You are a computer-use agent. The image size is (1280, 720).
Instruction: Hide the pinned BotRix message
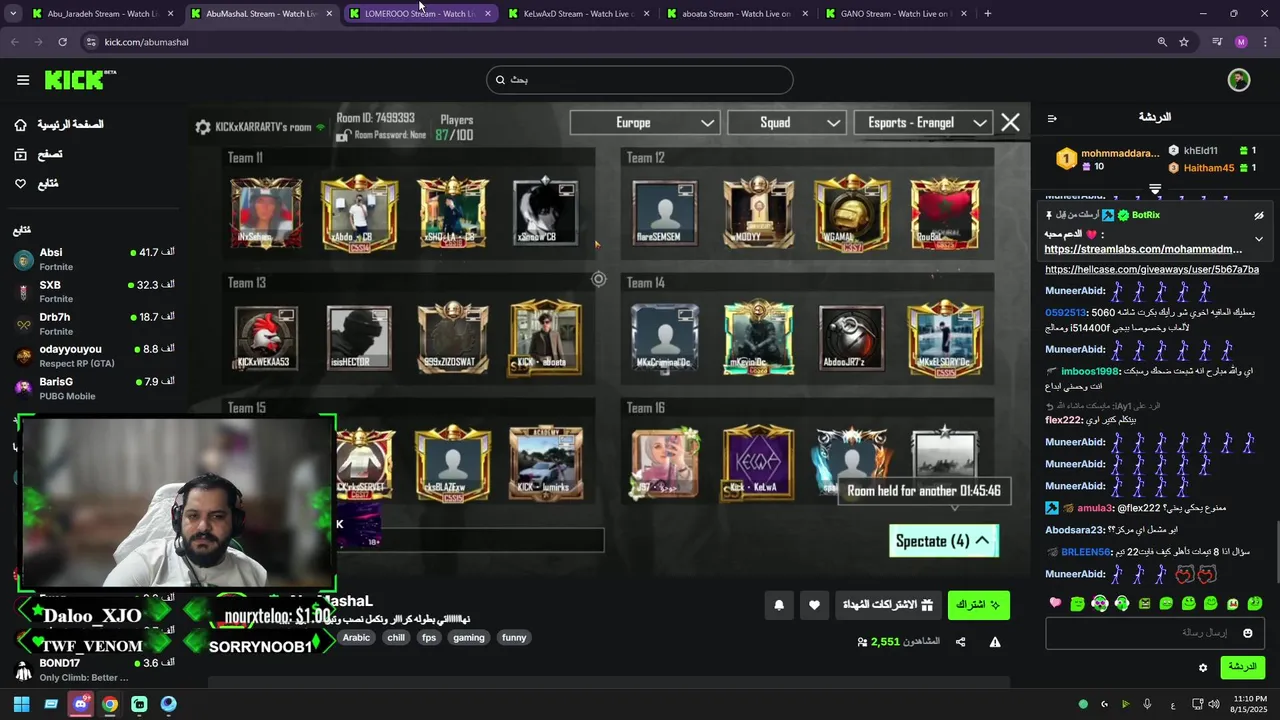coord(1259,215)
